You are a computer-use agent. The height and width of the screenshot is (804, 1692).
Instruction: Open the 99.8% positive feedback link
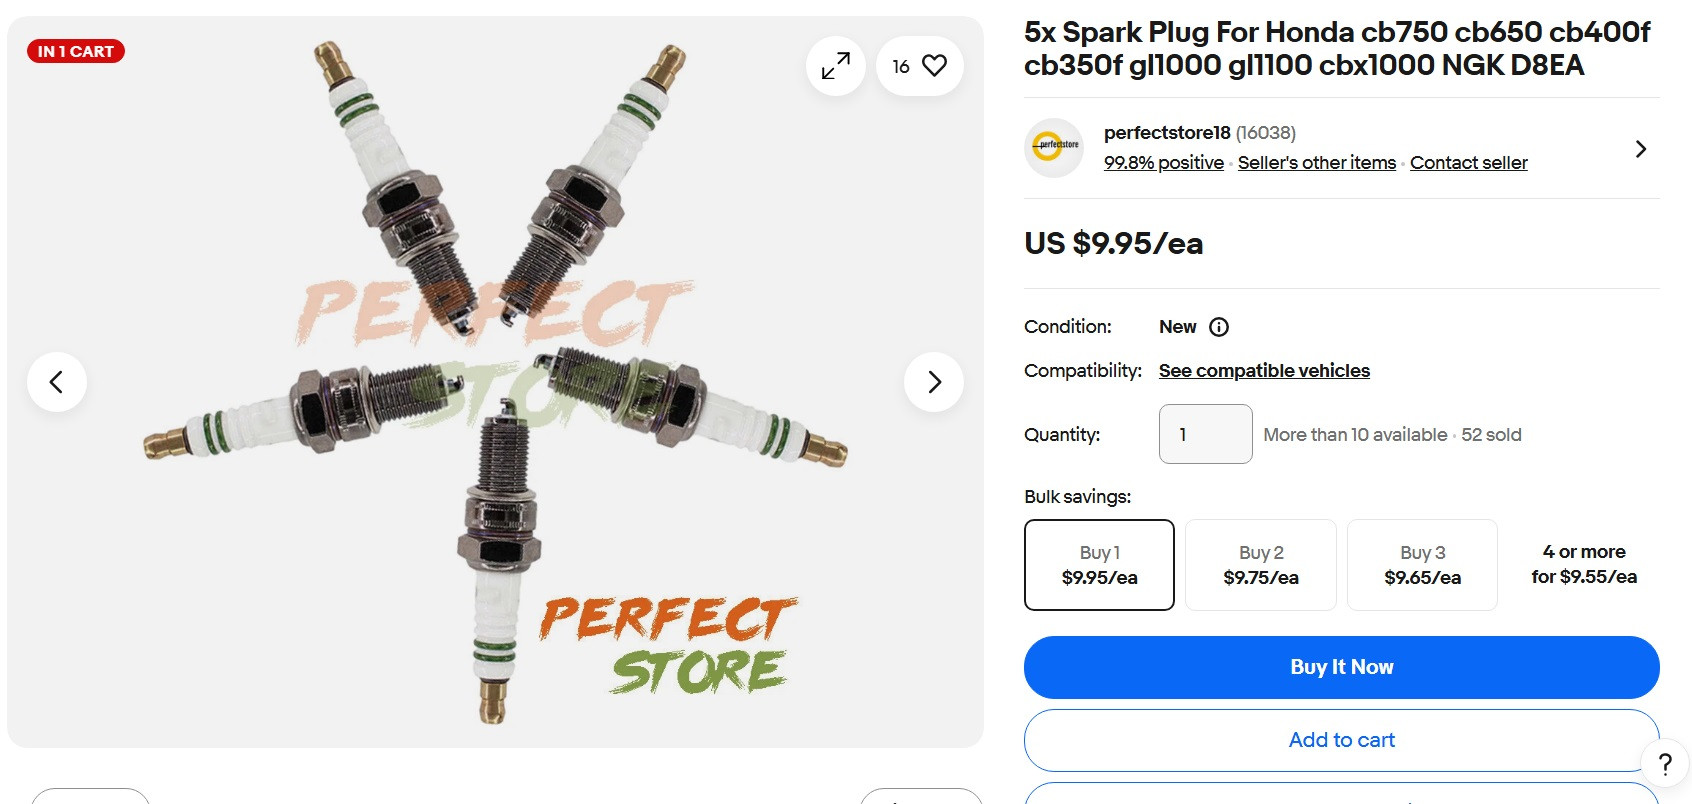(x=1163, y=162)
